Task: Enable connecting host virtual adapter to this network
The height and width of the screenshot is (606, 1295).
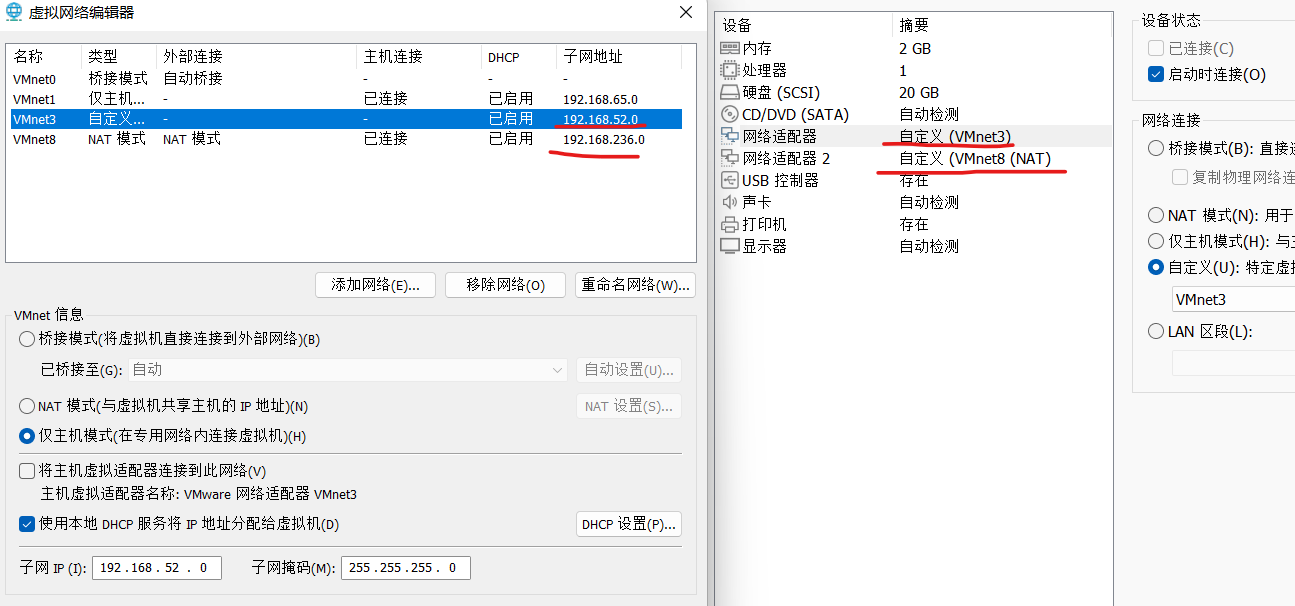Action: point(27,471)
